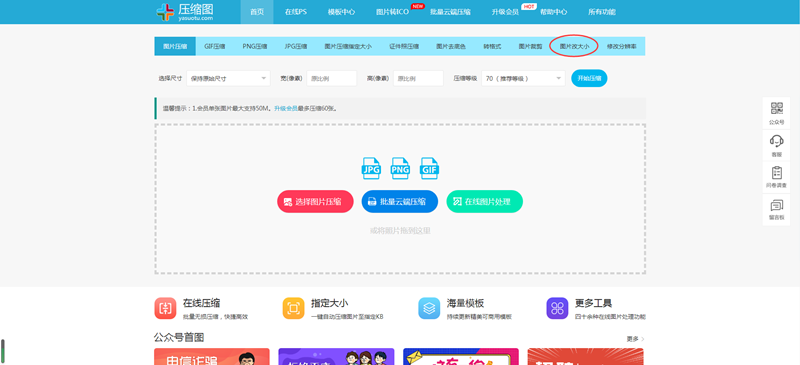800x365 pixels.
Task: Focus the 高(像素) height input field
Action: tap(418, 79)
